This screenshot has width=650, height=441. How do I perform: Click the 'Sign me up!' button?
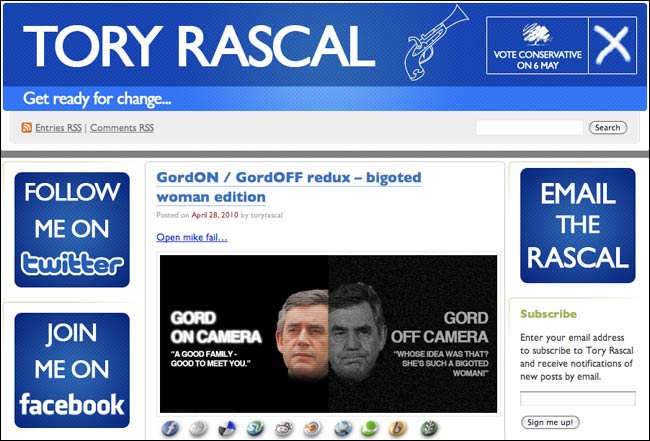[550, 422]
